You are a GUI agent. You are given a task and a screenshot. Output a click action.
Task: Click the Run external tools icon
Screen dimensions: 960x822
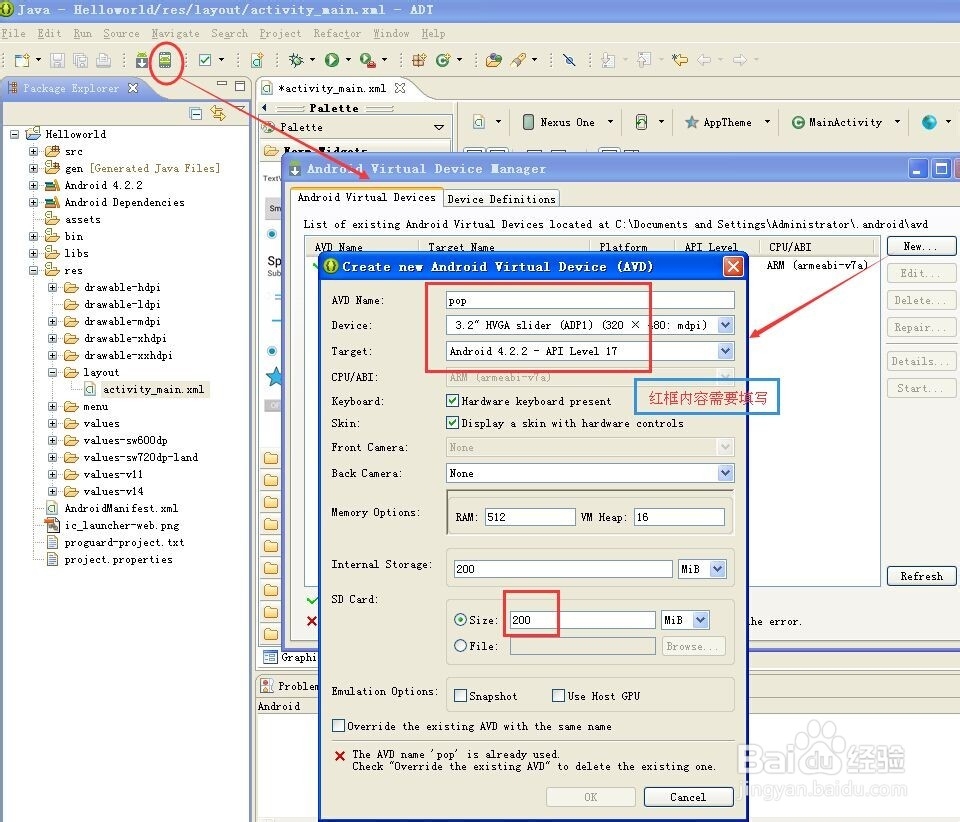click(367, 59)
